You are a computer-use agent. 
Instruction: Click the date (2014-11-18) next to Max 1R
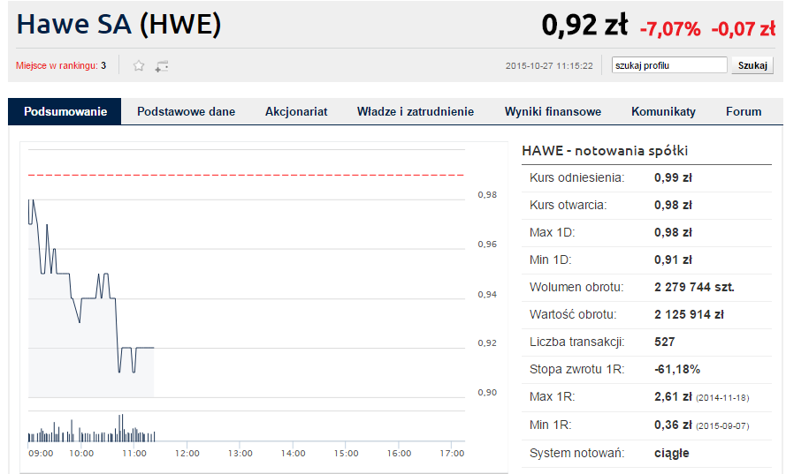[722, 398]
